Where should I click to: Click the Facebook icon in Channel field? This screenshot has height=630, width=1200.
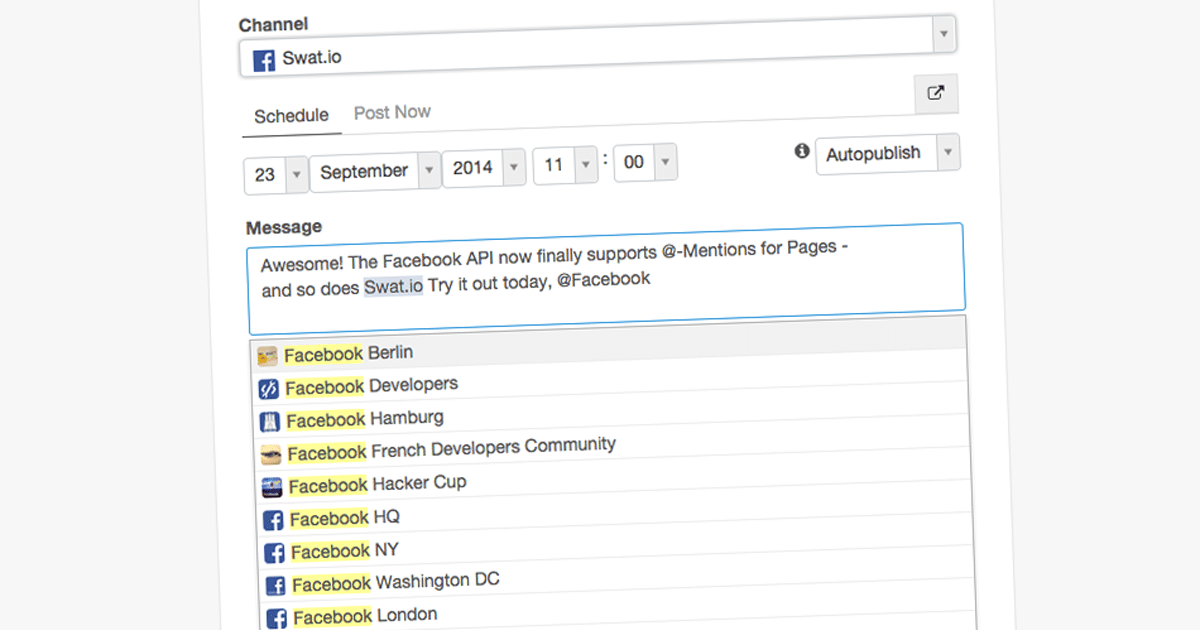click(x=264, y=60)
